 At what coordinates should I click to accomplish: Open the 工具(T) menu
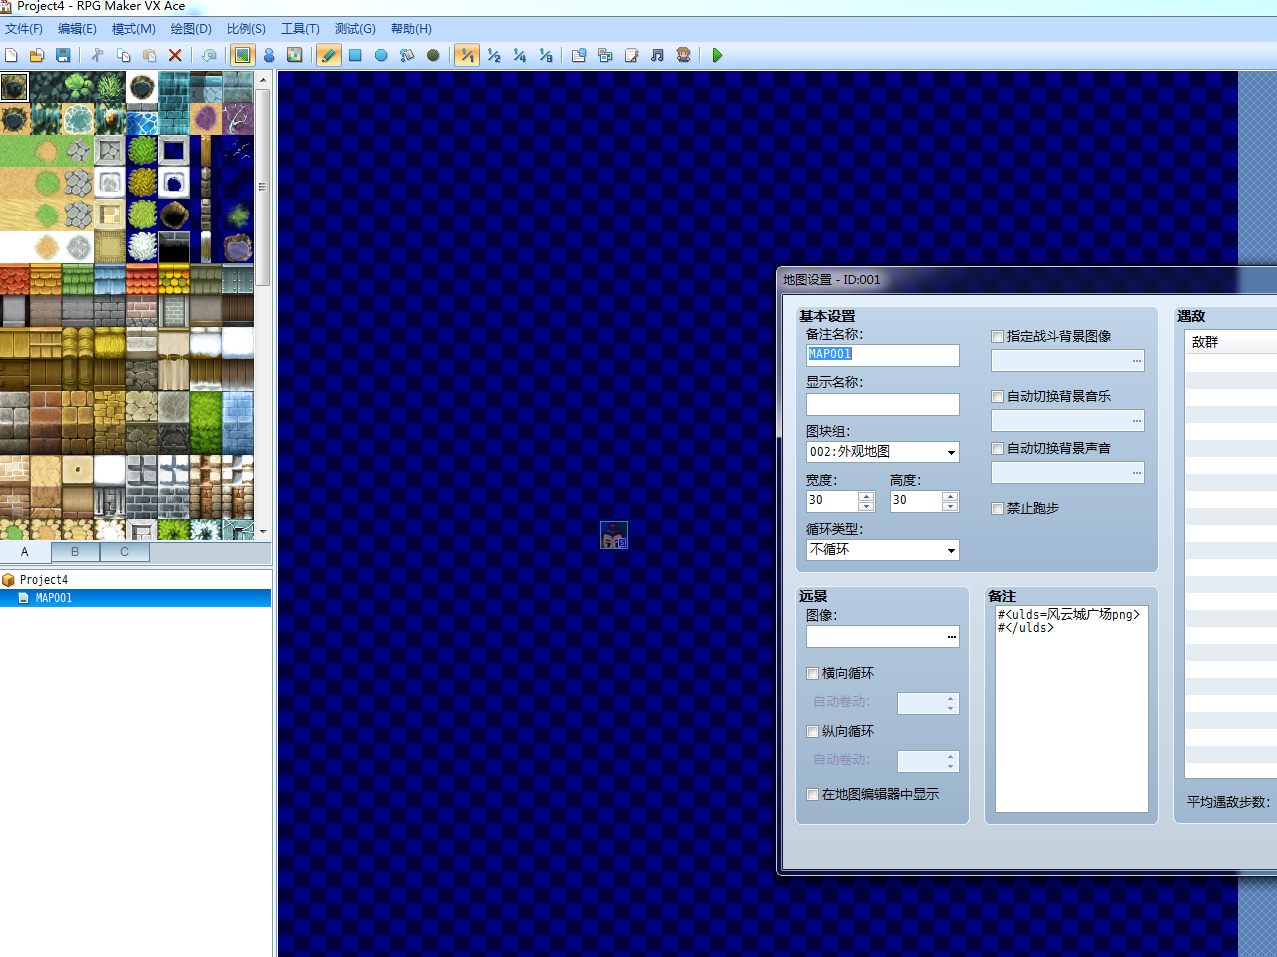[300, 29]
